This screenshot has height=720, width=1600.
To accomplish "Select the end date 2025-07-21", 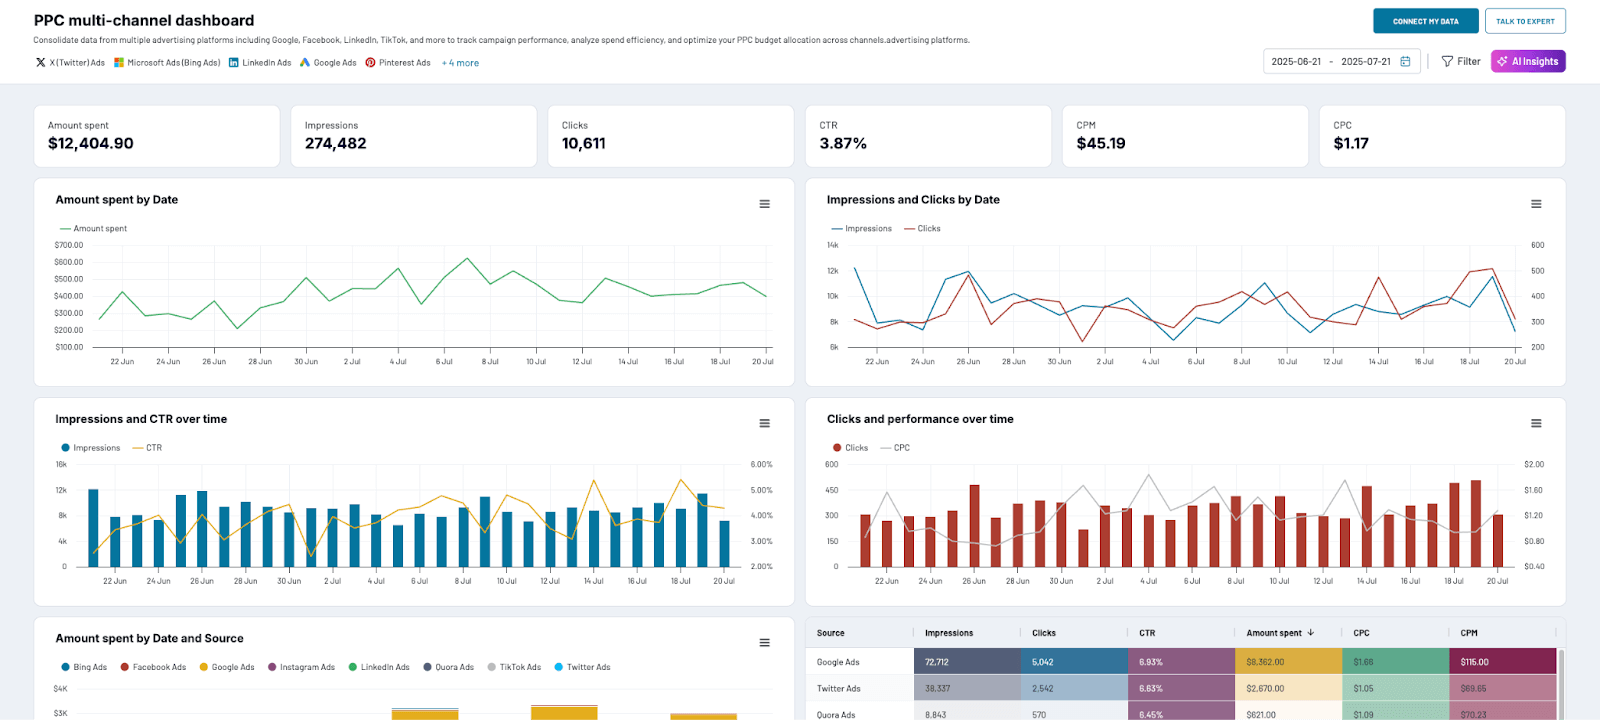I will (x=1366, y=61).
